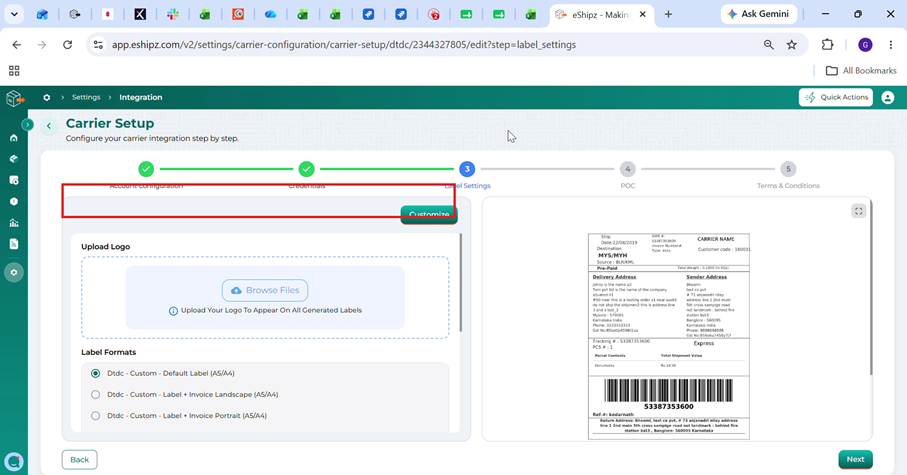907x475 pixels.
Task: Click the info icon beside the upload hint
Action: (x=173, y=311)
